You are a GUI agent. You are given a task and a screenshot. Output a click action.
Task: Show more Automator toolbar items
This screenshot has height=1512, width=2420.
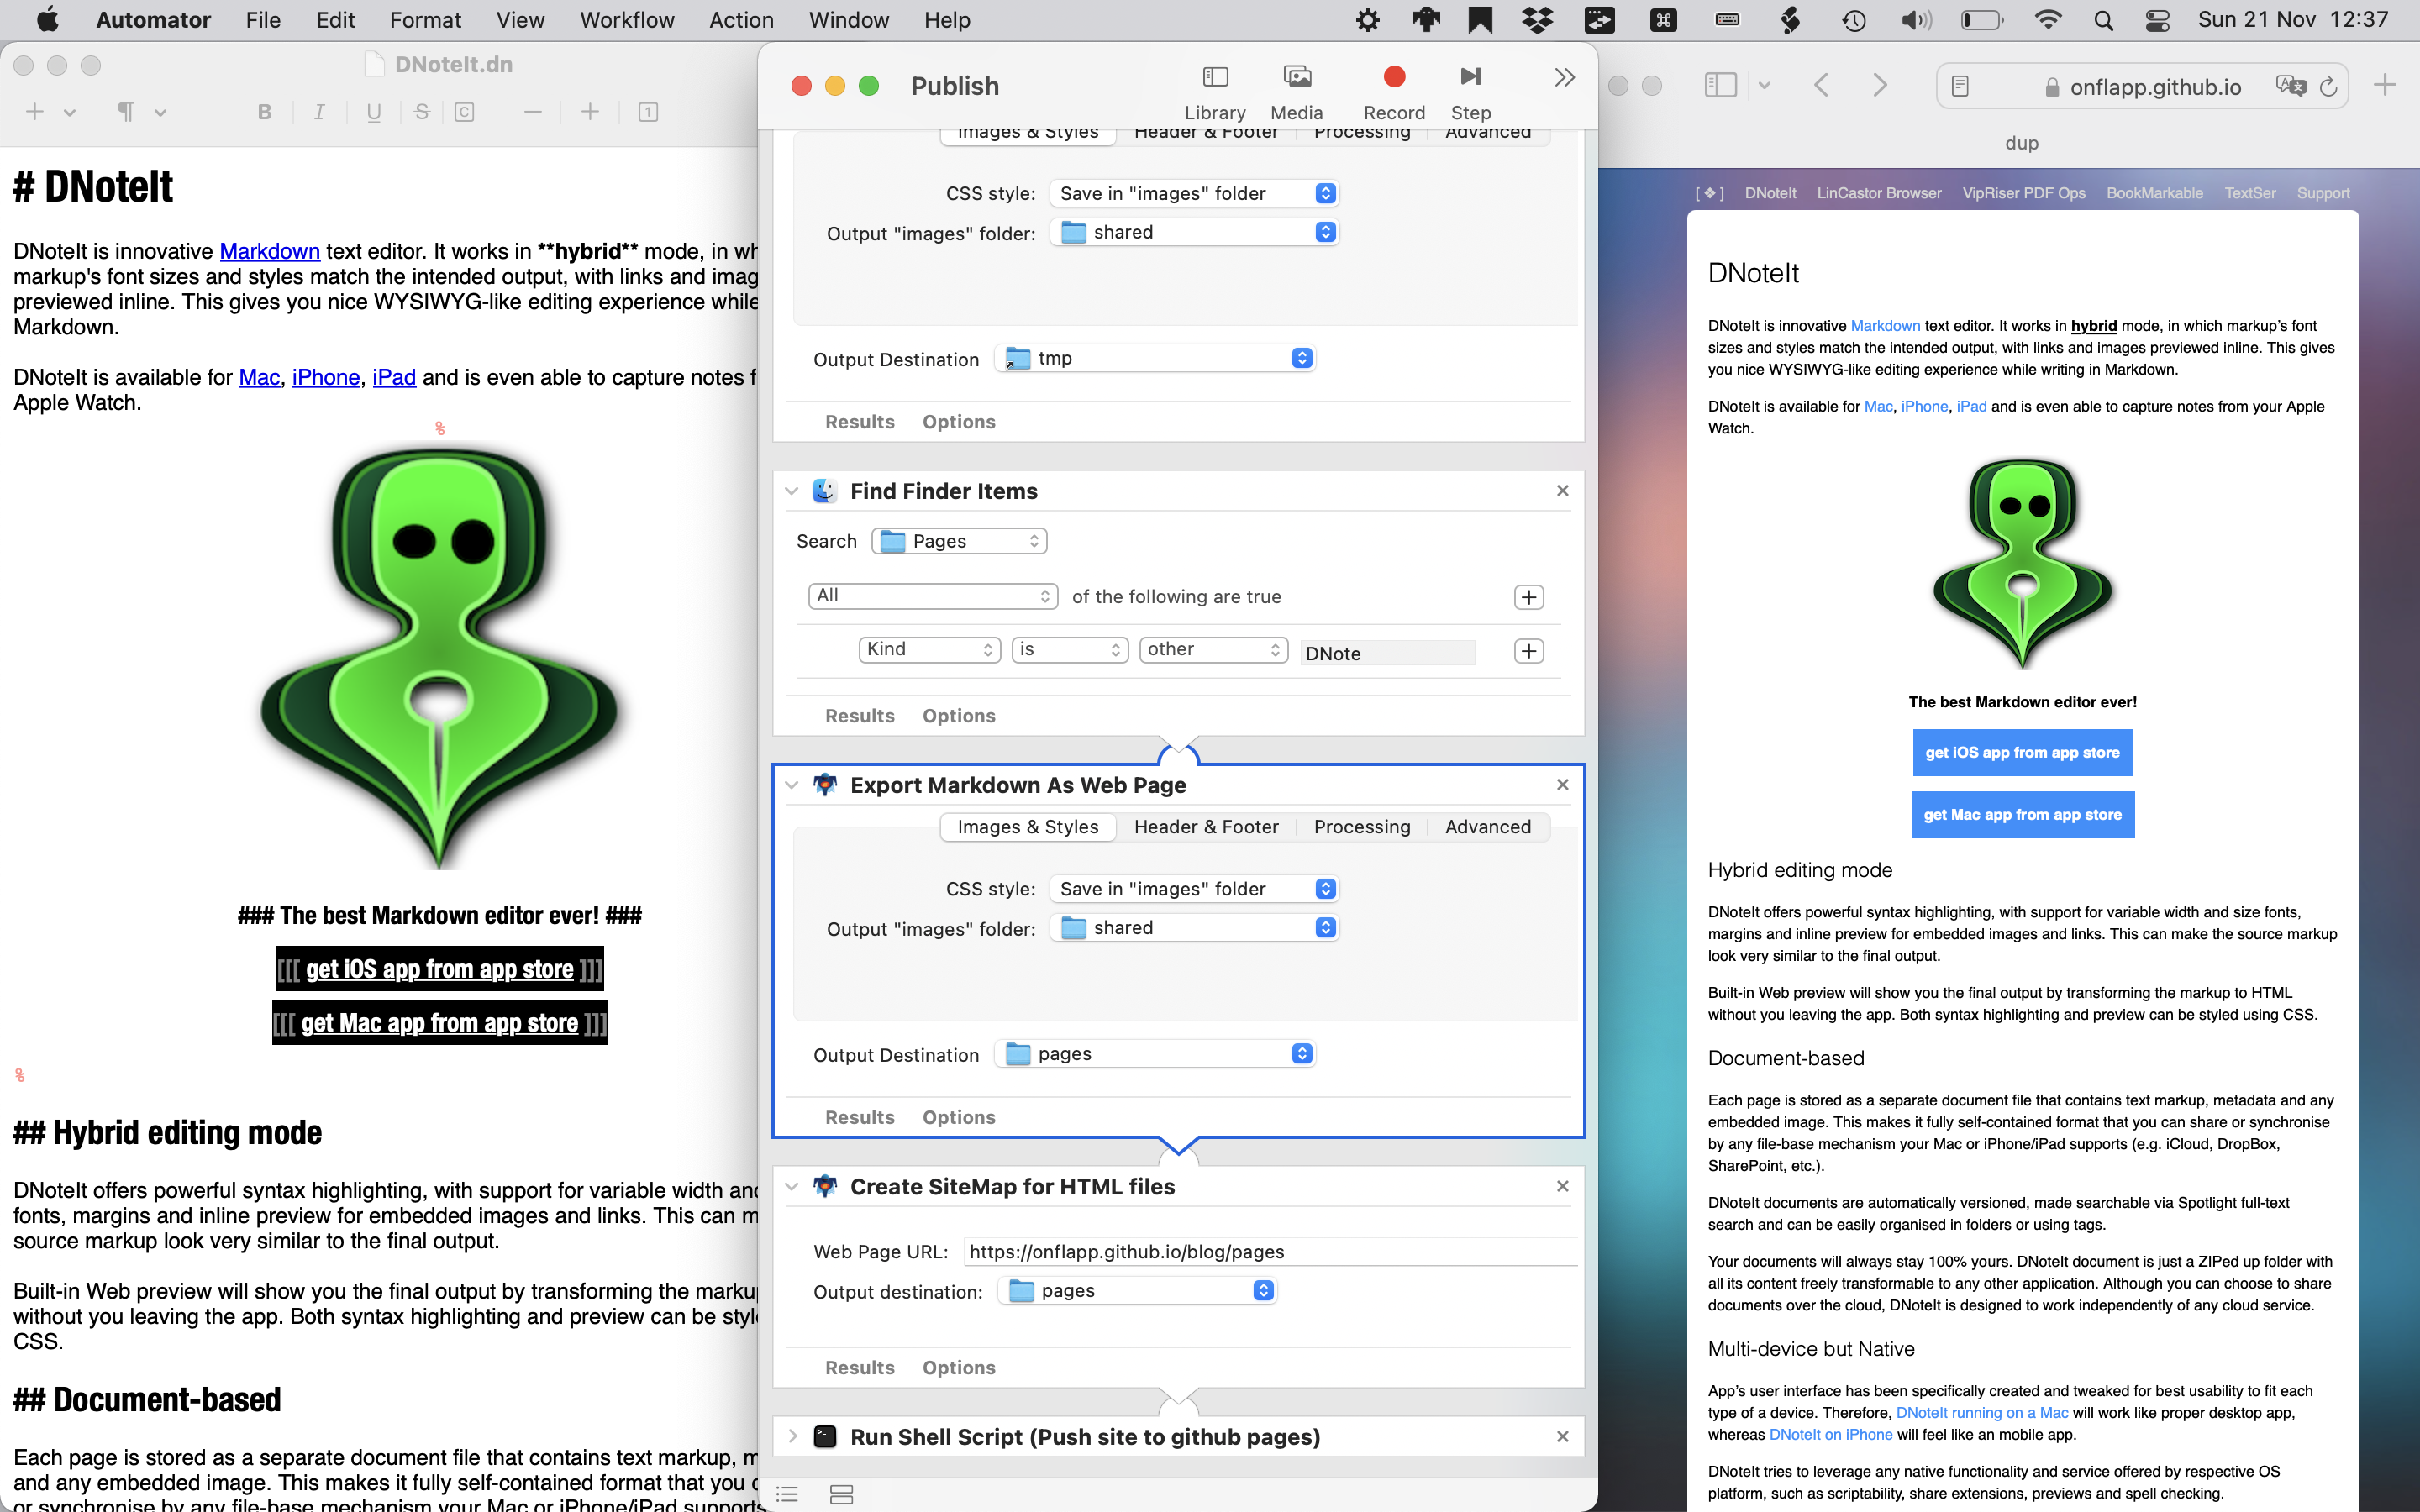click(x=1565, y=77)
